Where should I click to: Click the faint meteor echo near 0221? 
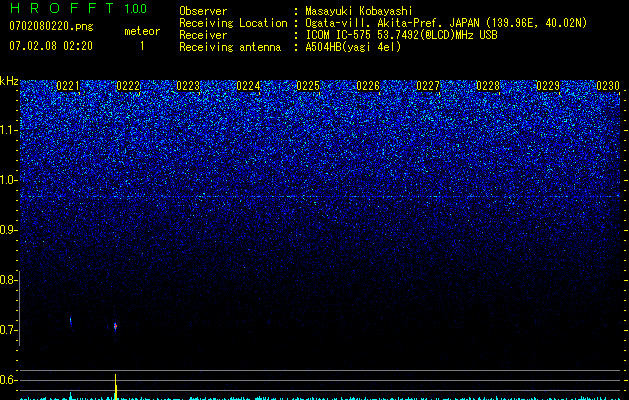click(71, 321)
